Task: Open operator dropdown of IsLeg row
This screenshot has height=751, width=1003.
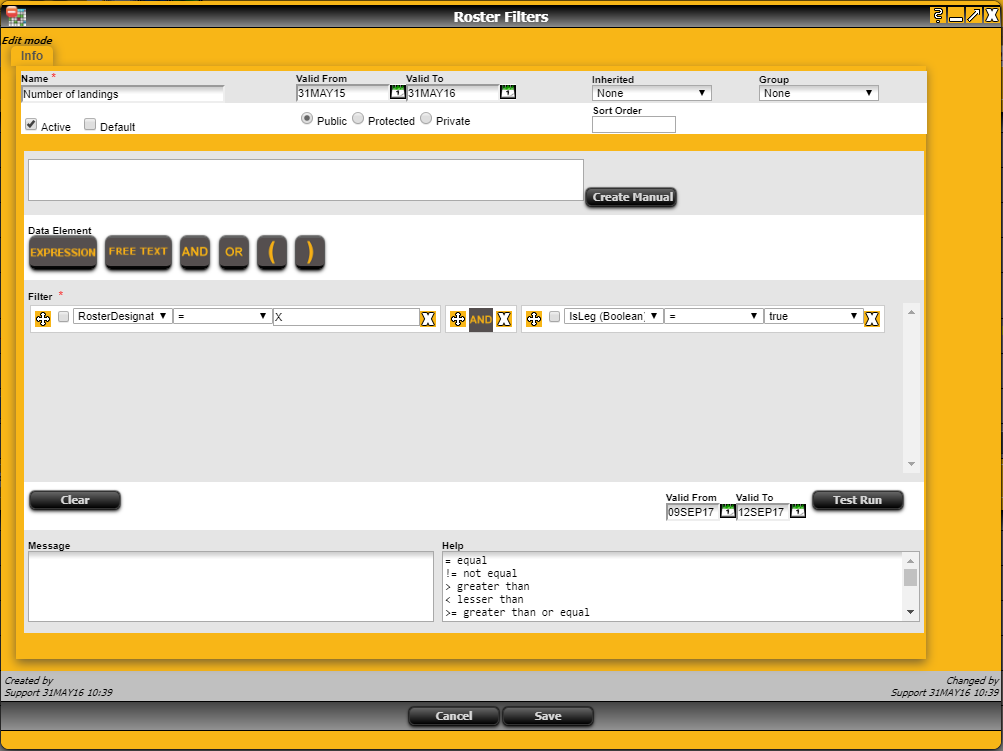Action: (714, 316)
